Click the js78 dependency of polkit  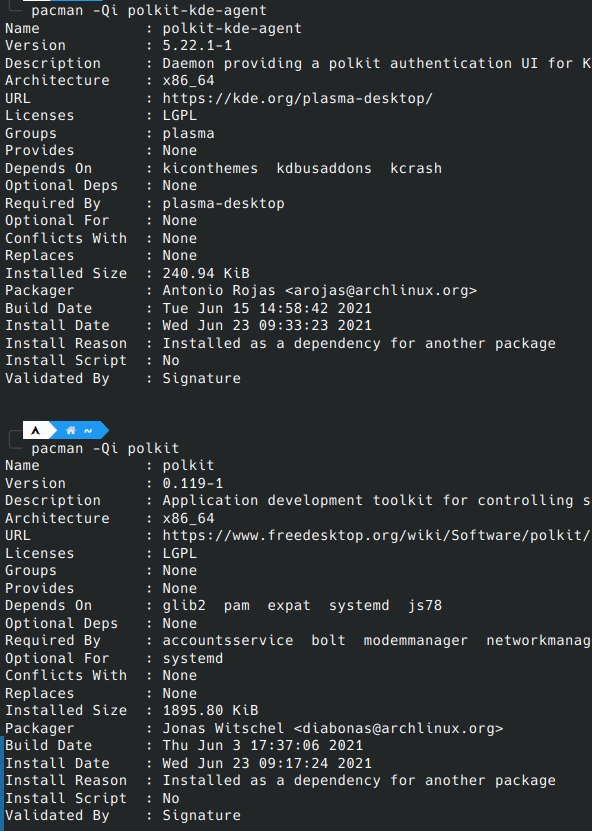tap(425, 605)
